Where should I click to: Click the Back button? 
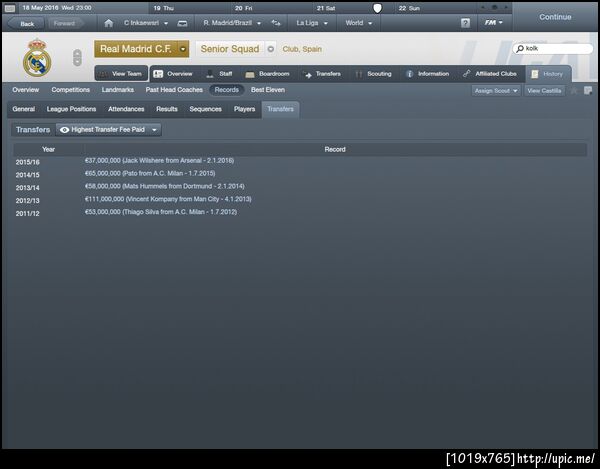25,24
